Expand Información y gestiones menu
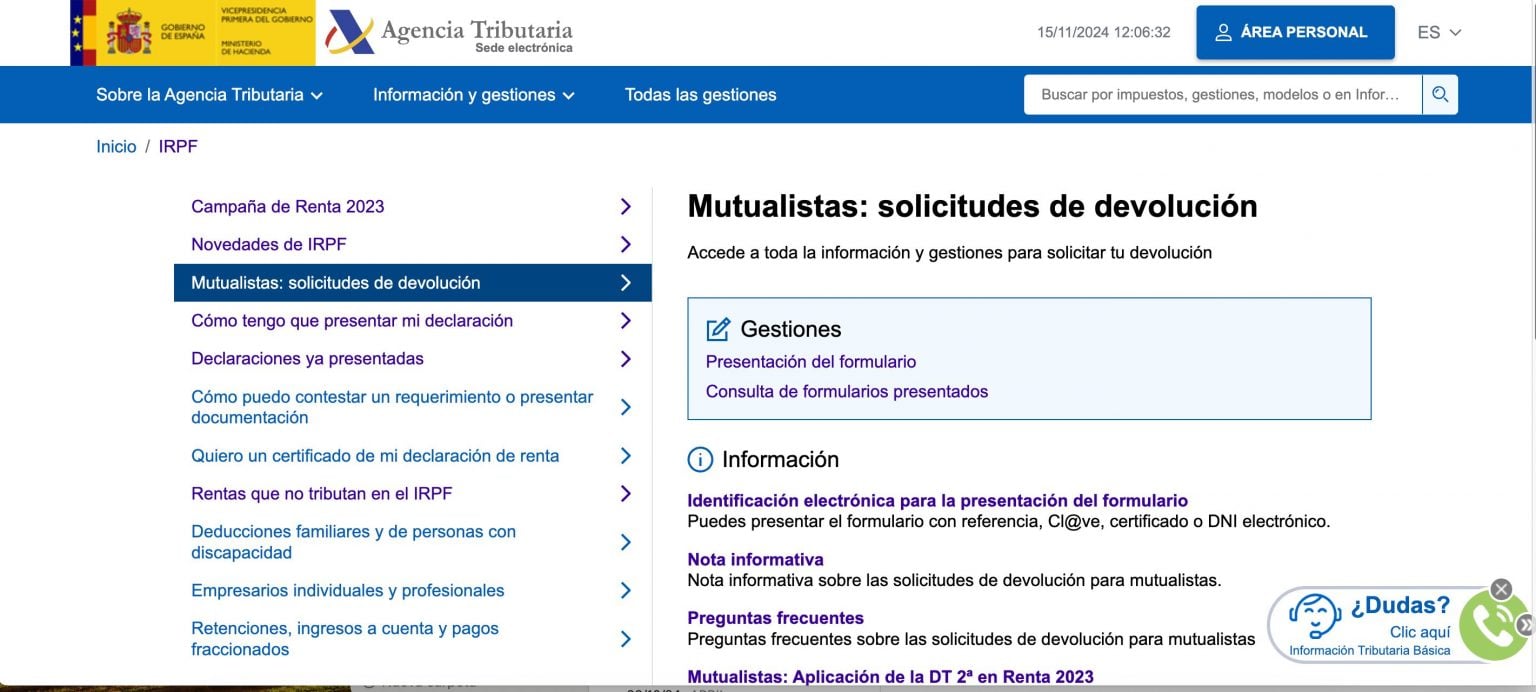Viewport: 1536px width, 692px height. (x=474, y=95)
